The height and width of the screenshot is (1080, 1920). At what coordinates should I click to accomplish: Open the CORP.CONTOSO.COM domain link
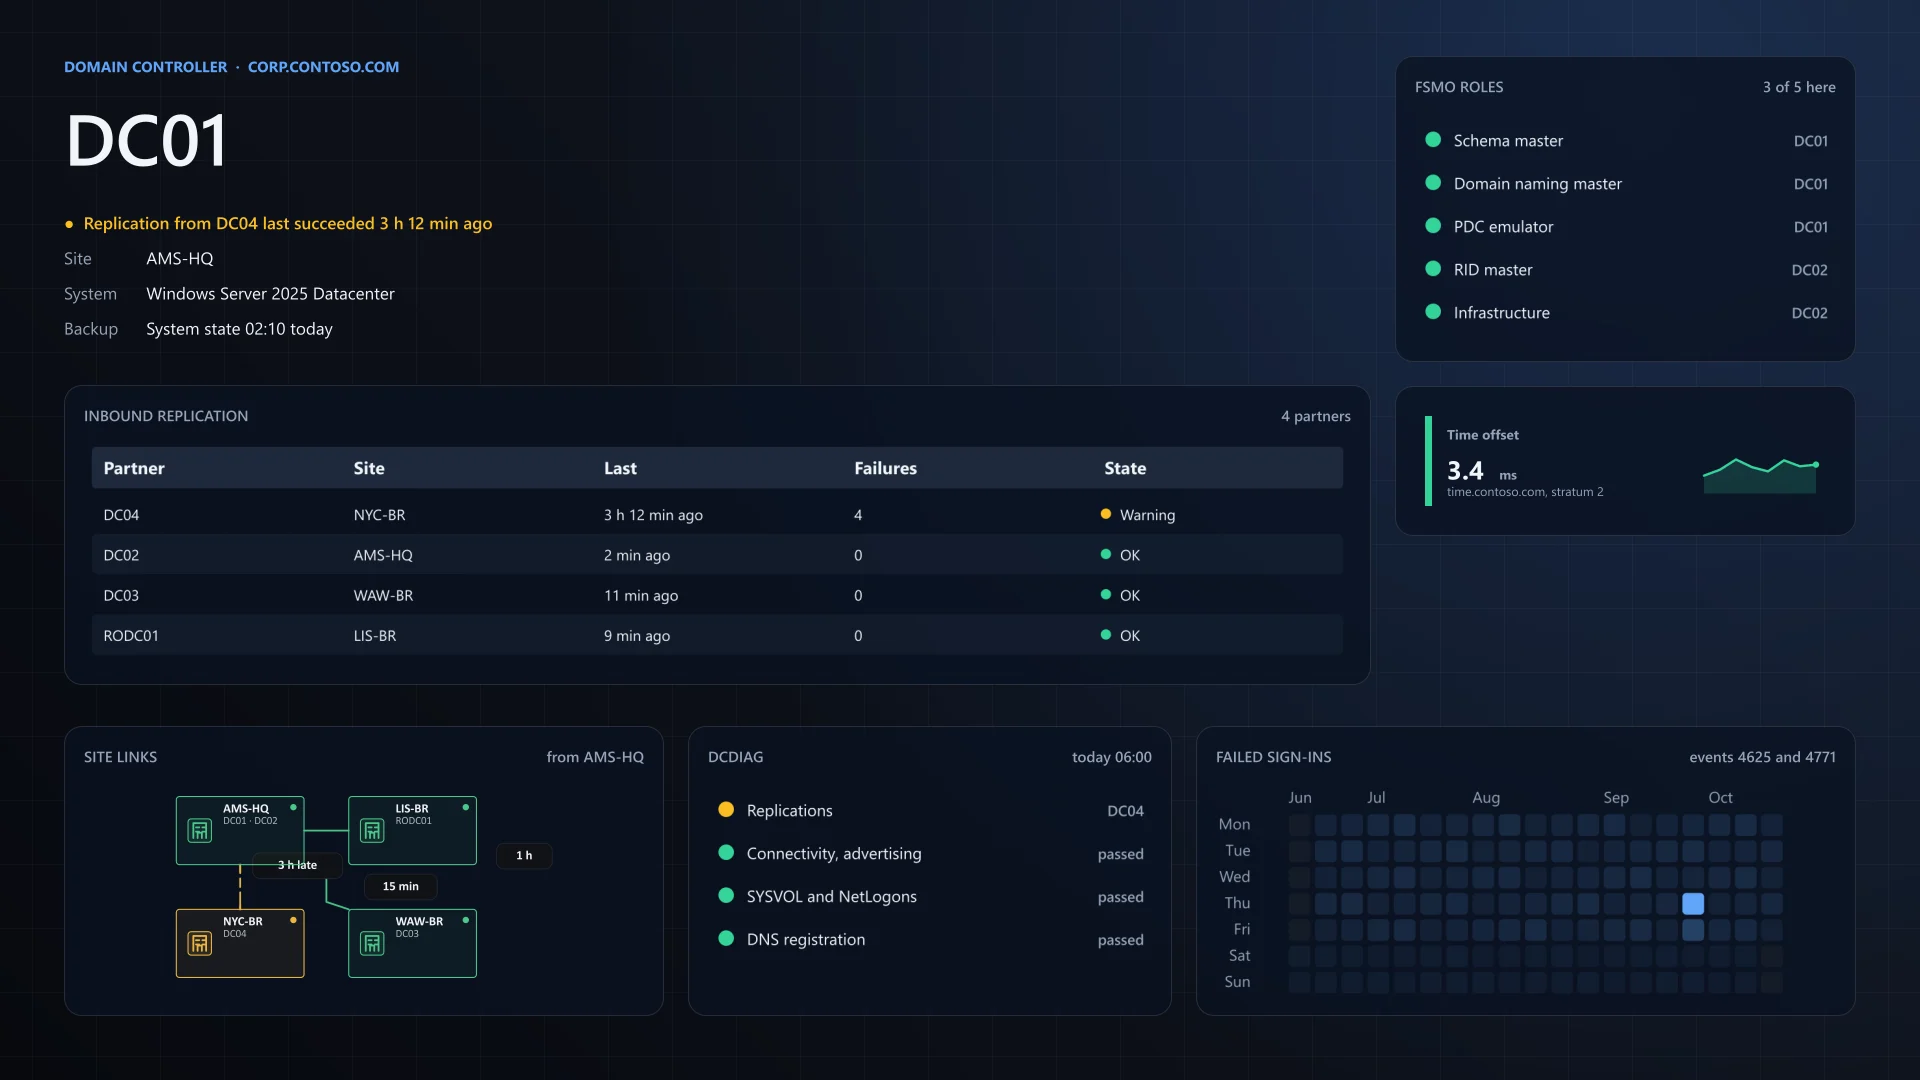click(323, 67)
